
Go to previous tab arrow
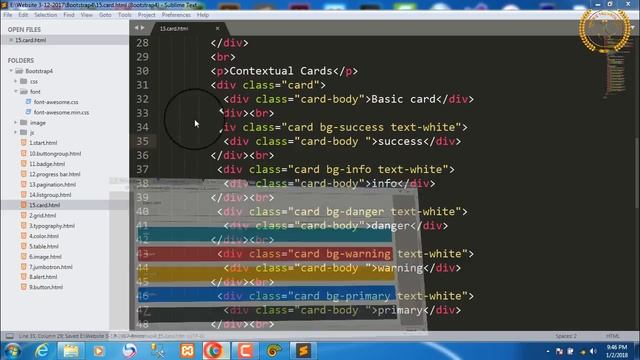pyautogui.click(x=137, y=28)
